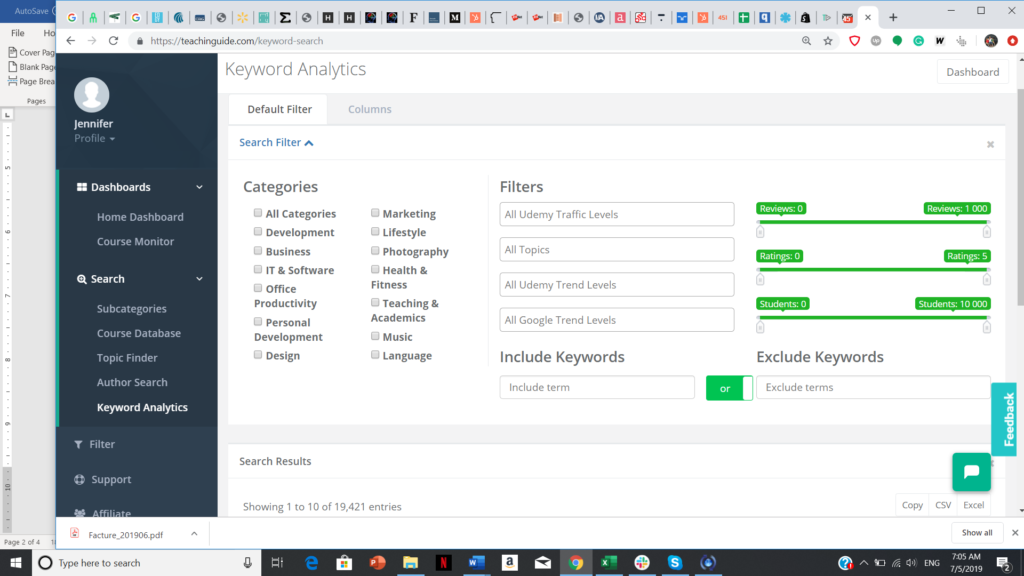This screenshot has width=1024, height=576.
Task: Open Slack from taskbar
Action: click(642, 562)
